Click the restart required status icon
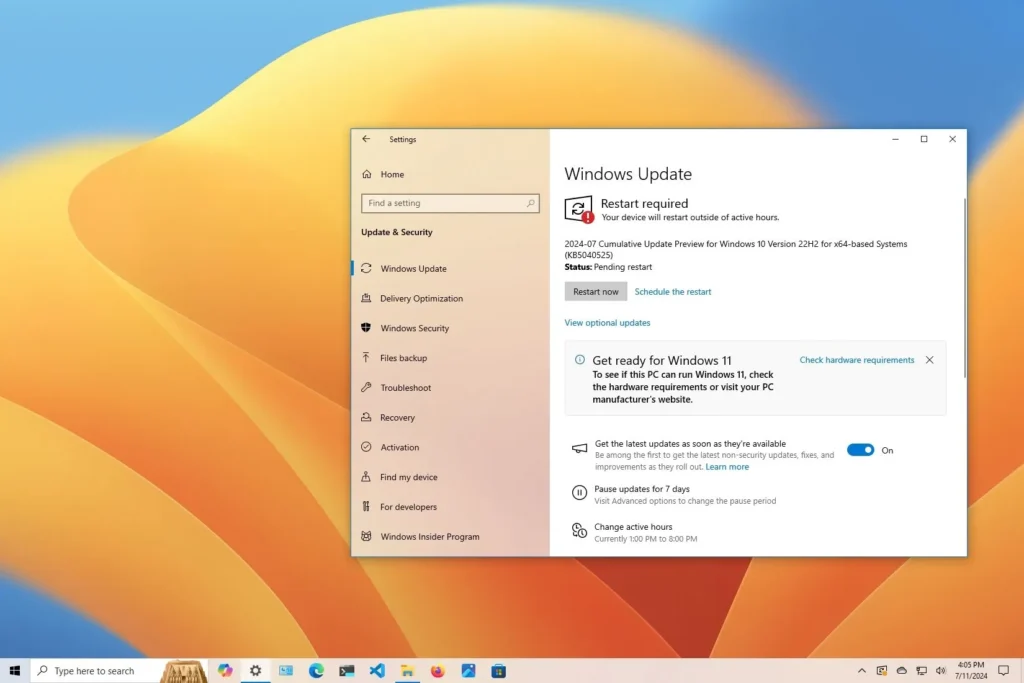The image size is (1024, 683). (579, 210)
